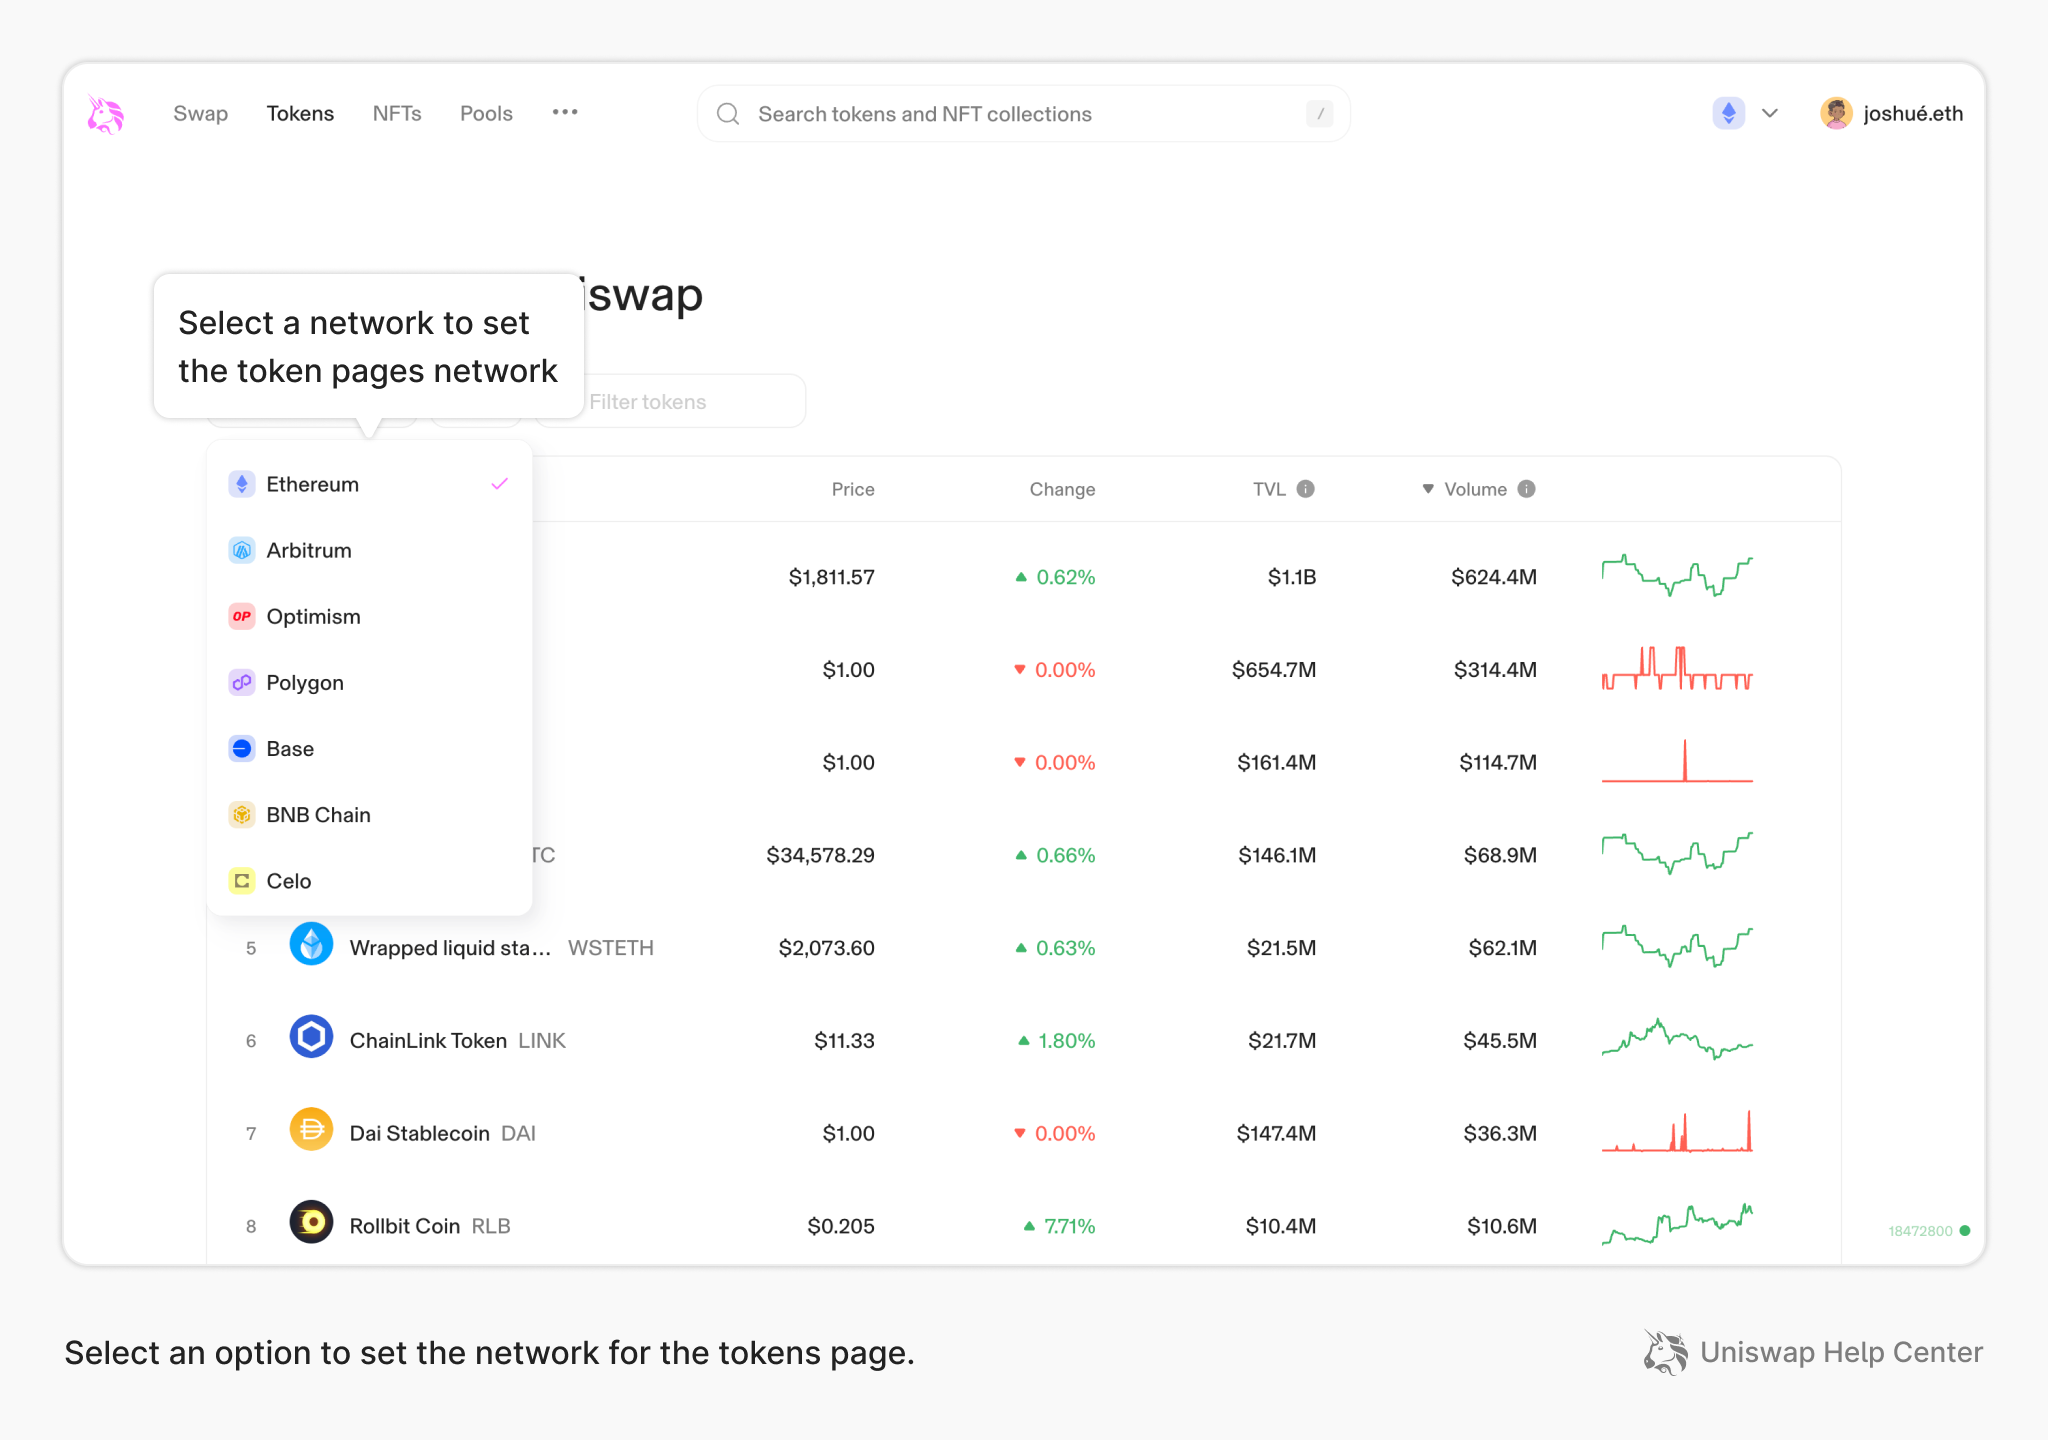Click the 0.62% change value

1066,577
